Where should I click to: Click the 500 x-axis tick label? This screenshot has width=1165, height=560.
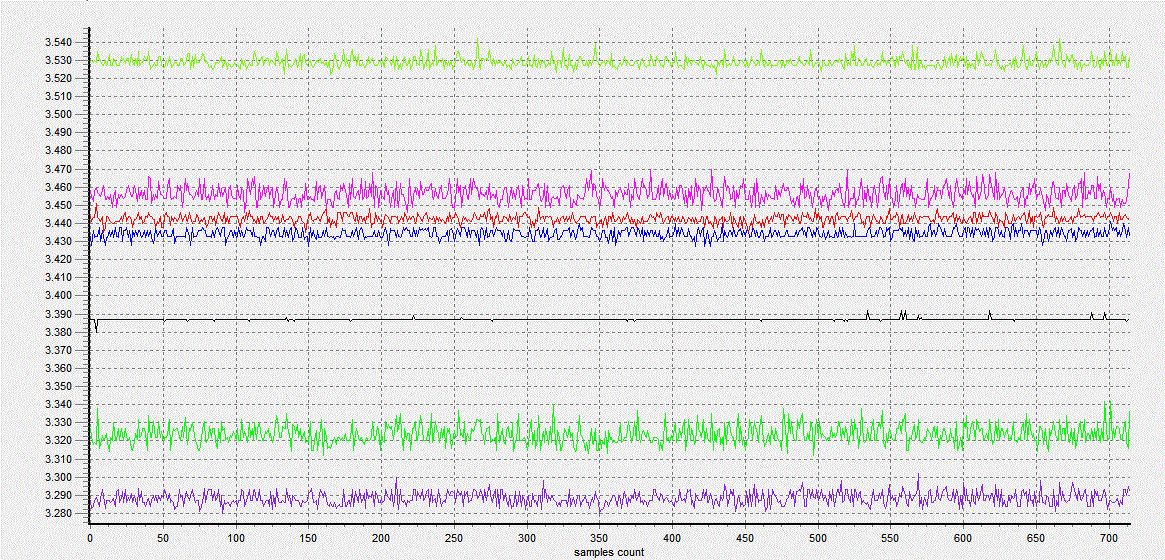click(x=818, y=538)
